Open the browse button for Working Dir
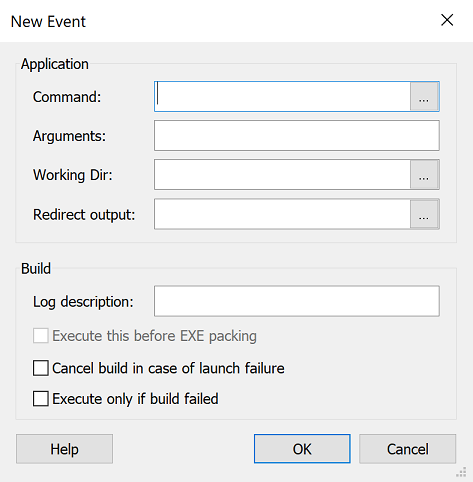473x482 pixels. tap(424, 175)
